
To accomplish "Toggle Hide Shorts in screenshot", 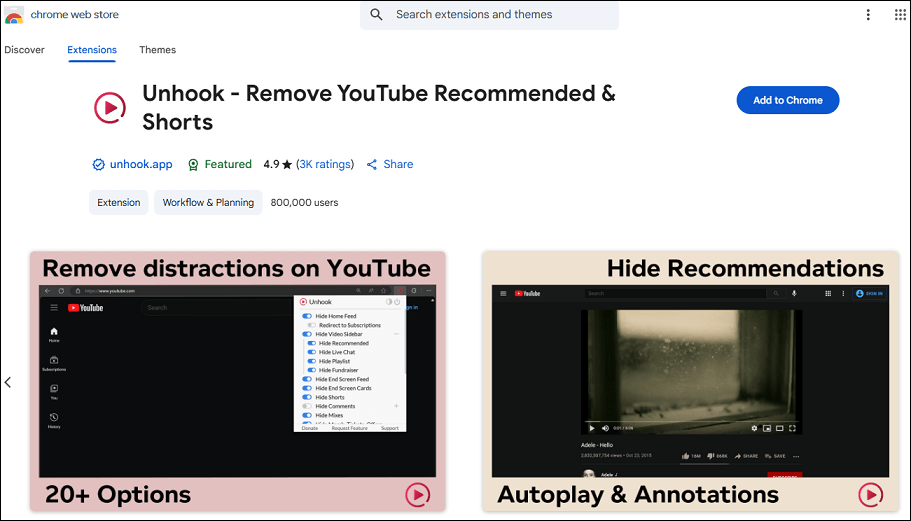I will coord(307,397).
